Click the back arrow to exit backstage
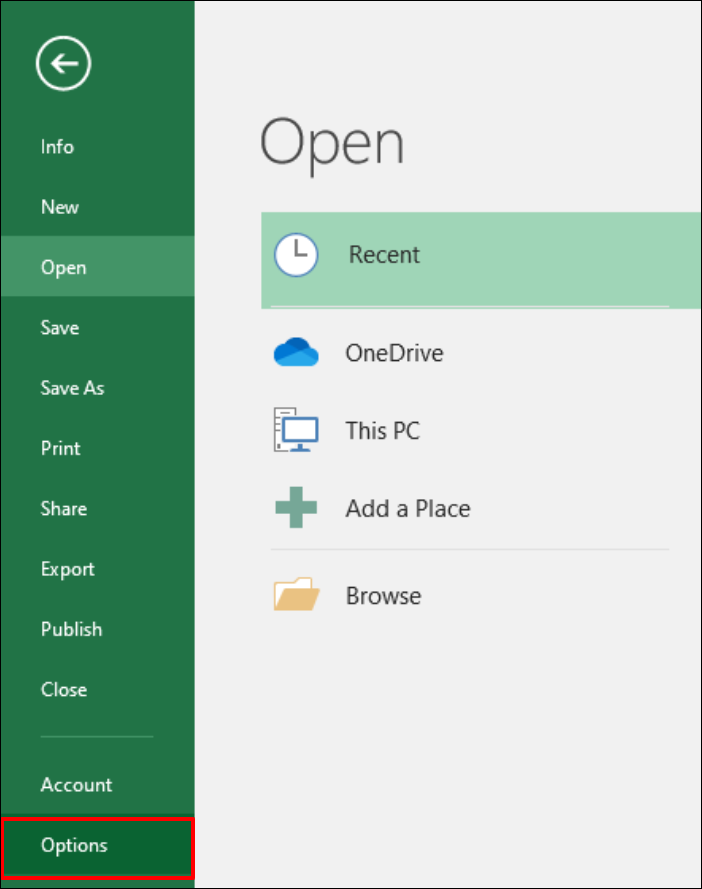702x889 pixels. pyautogui.click(x=63, y=65)
